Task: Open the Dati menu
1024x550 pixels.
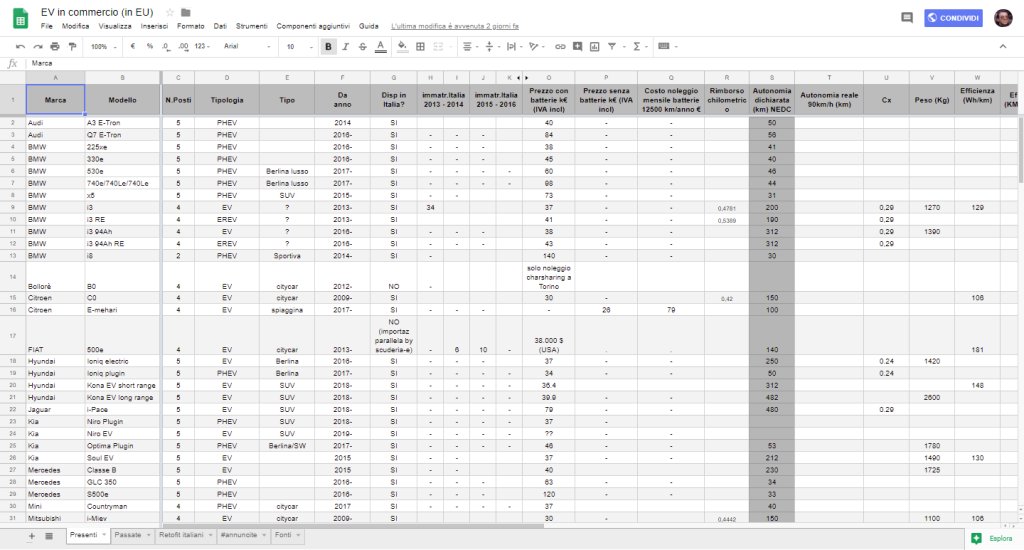Action: tap(220, 26)
